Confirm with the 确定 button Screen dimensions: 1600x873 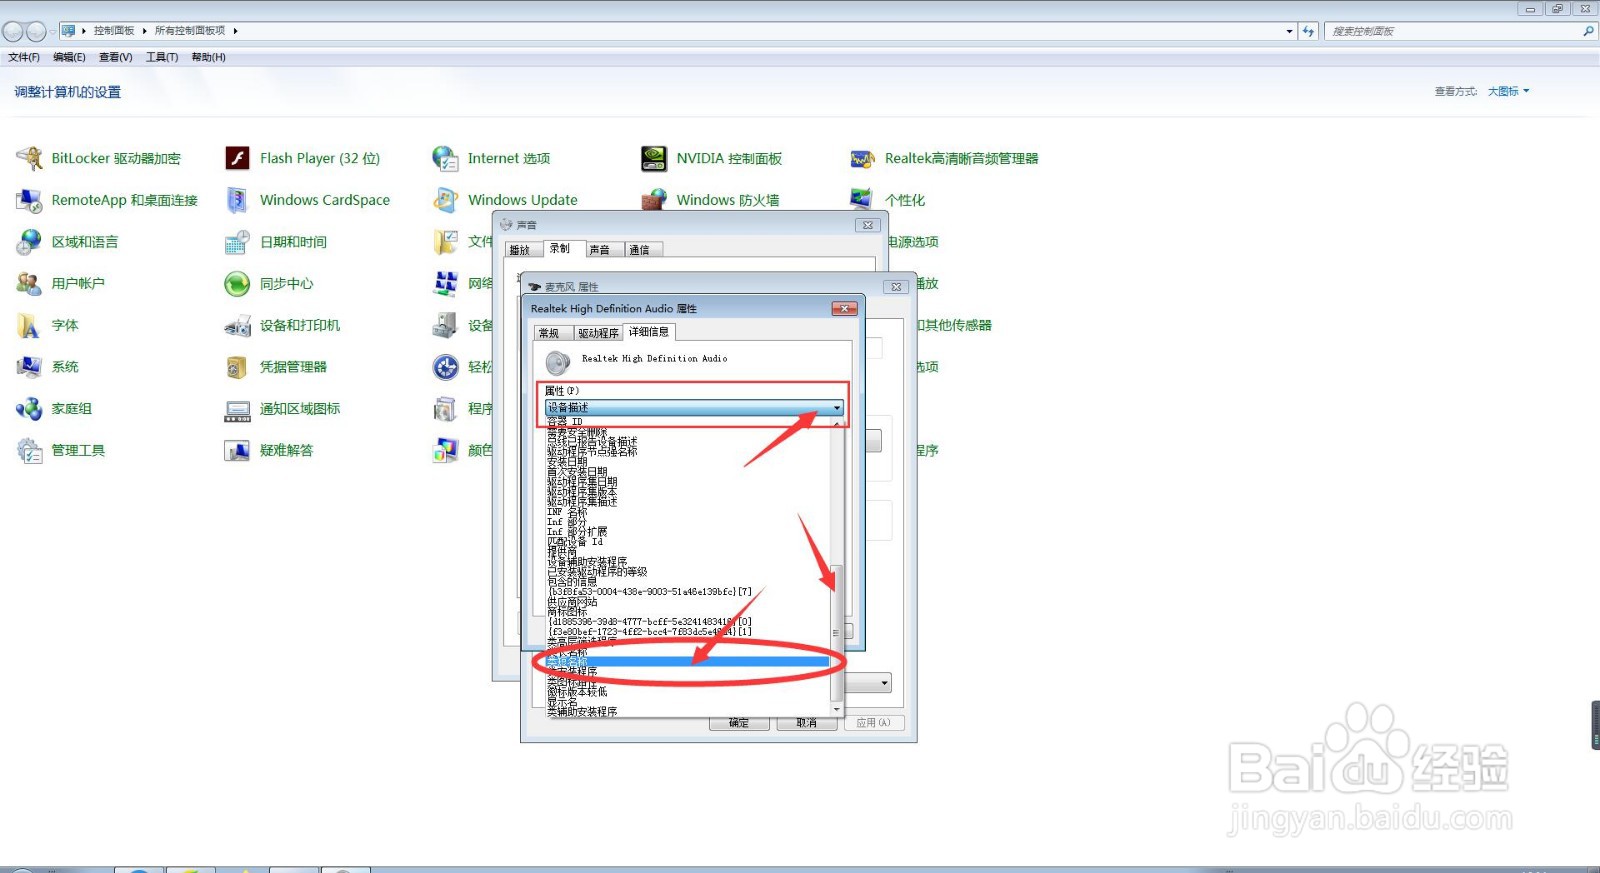[739, 723]
